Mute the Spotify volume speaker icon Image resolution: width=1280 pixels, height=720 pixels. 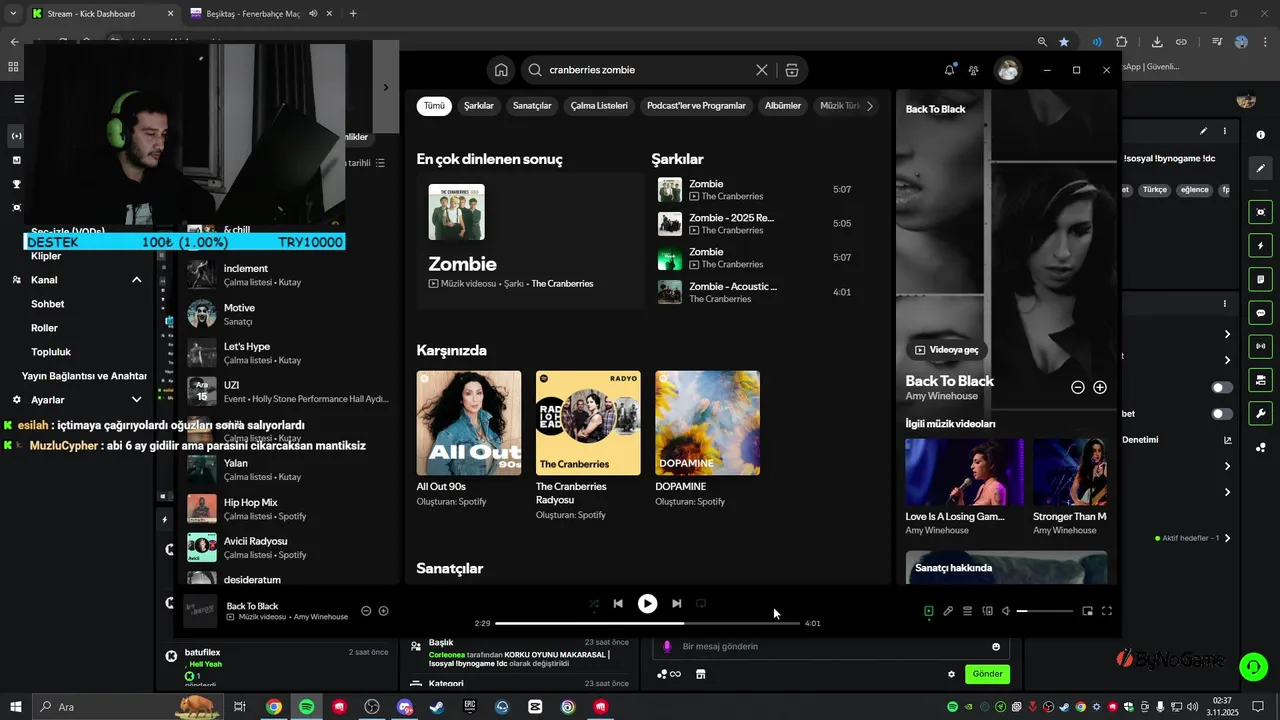tap(1006, 611)
